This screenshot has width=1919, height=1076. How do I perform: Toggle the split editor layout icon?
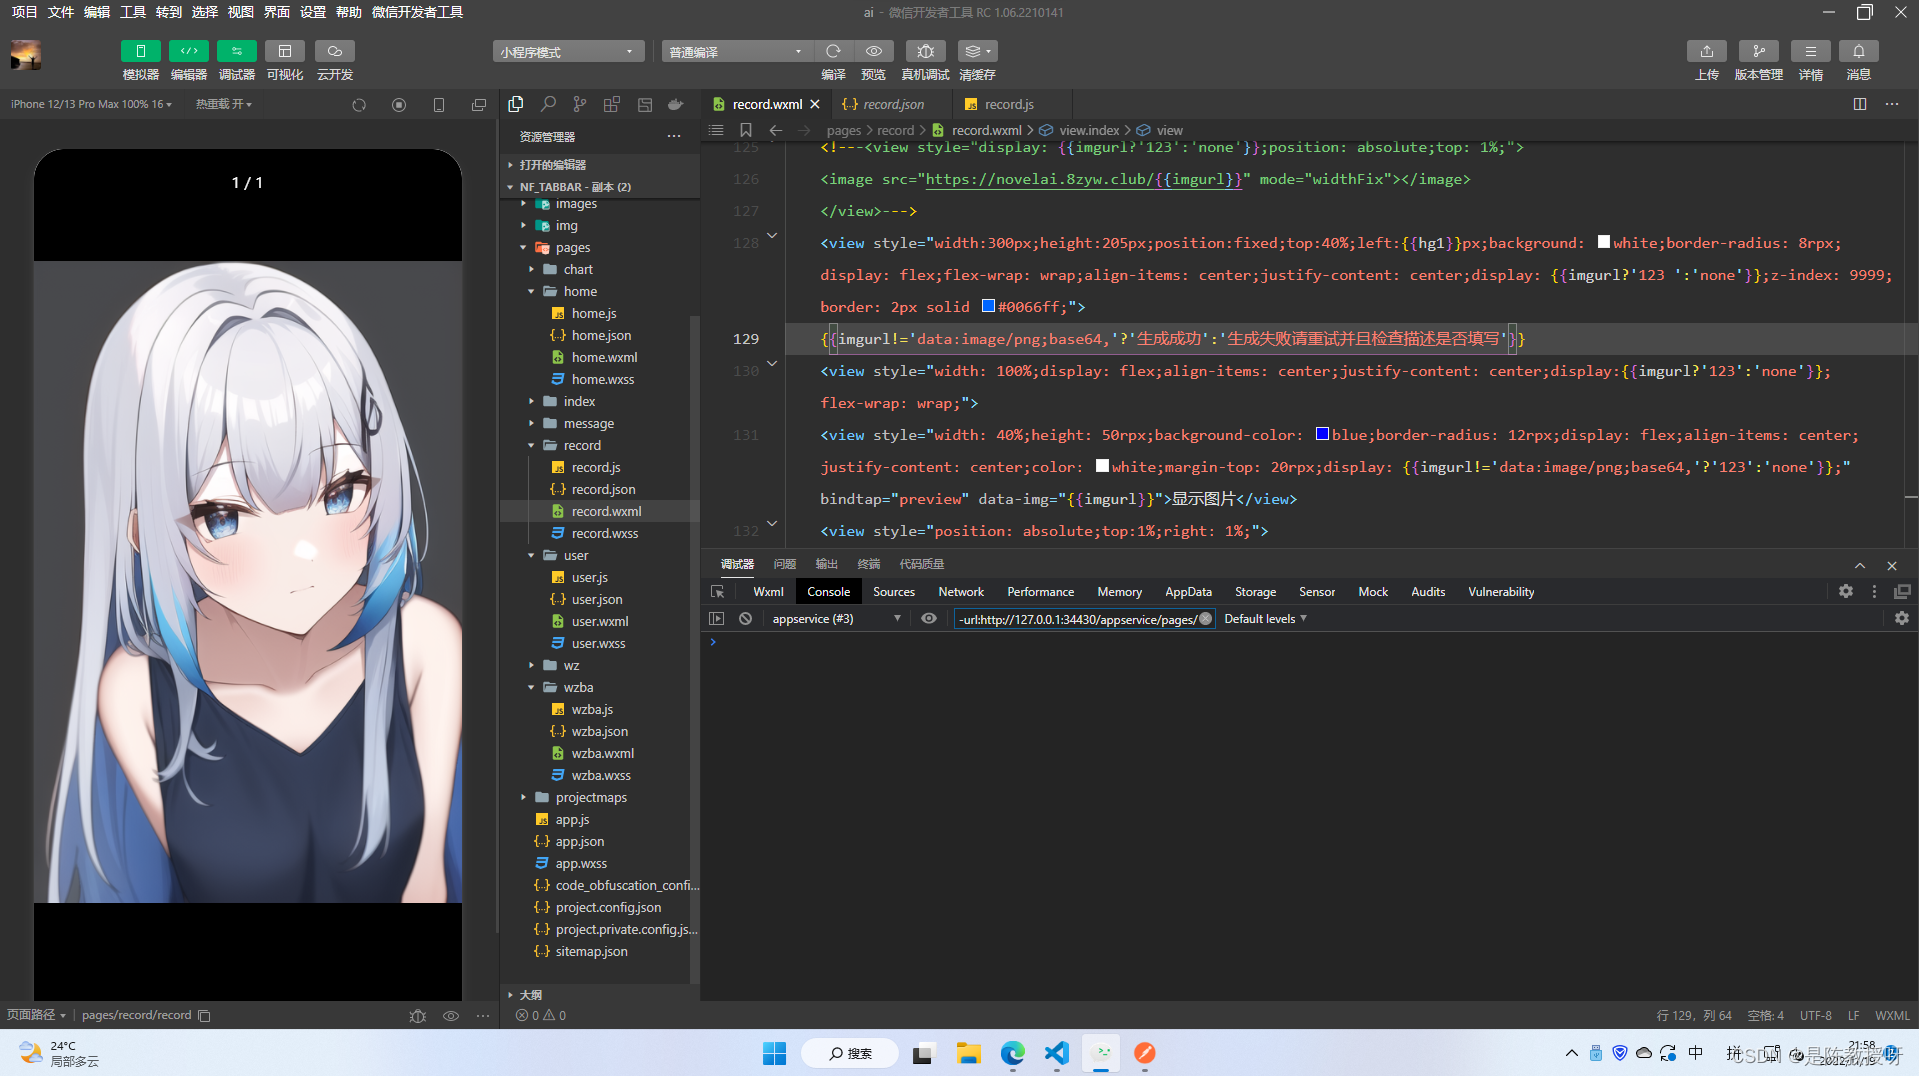pyautogui.click(x=1860, y=103)
